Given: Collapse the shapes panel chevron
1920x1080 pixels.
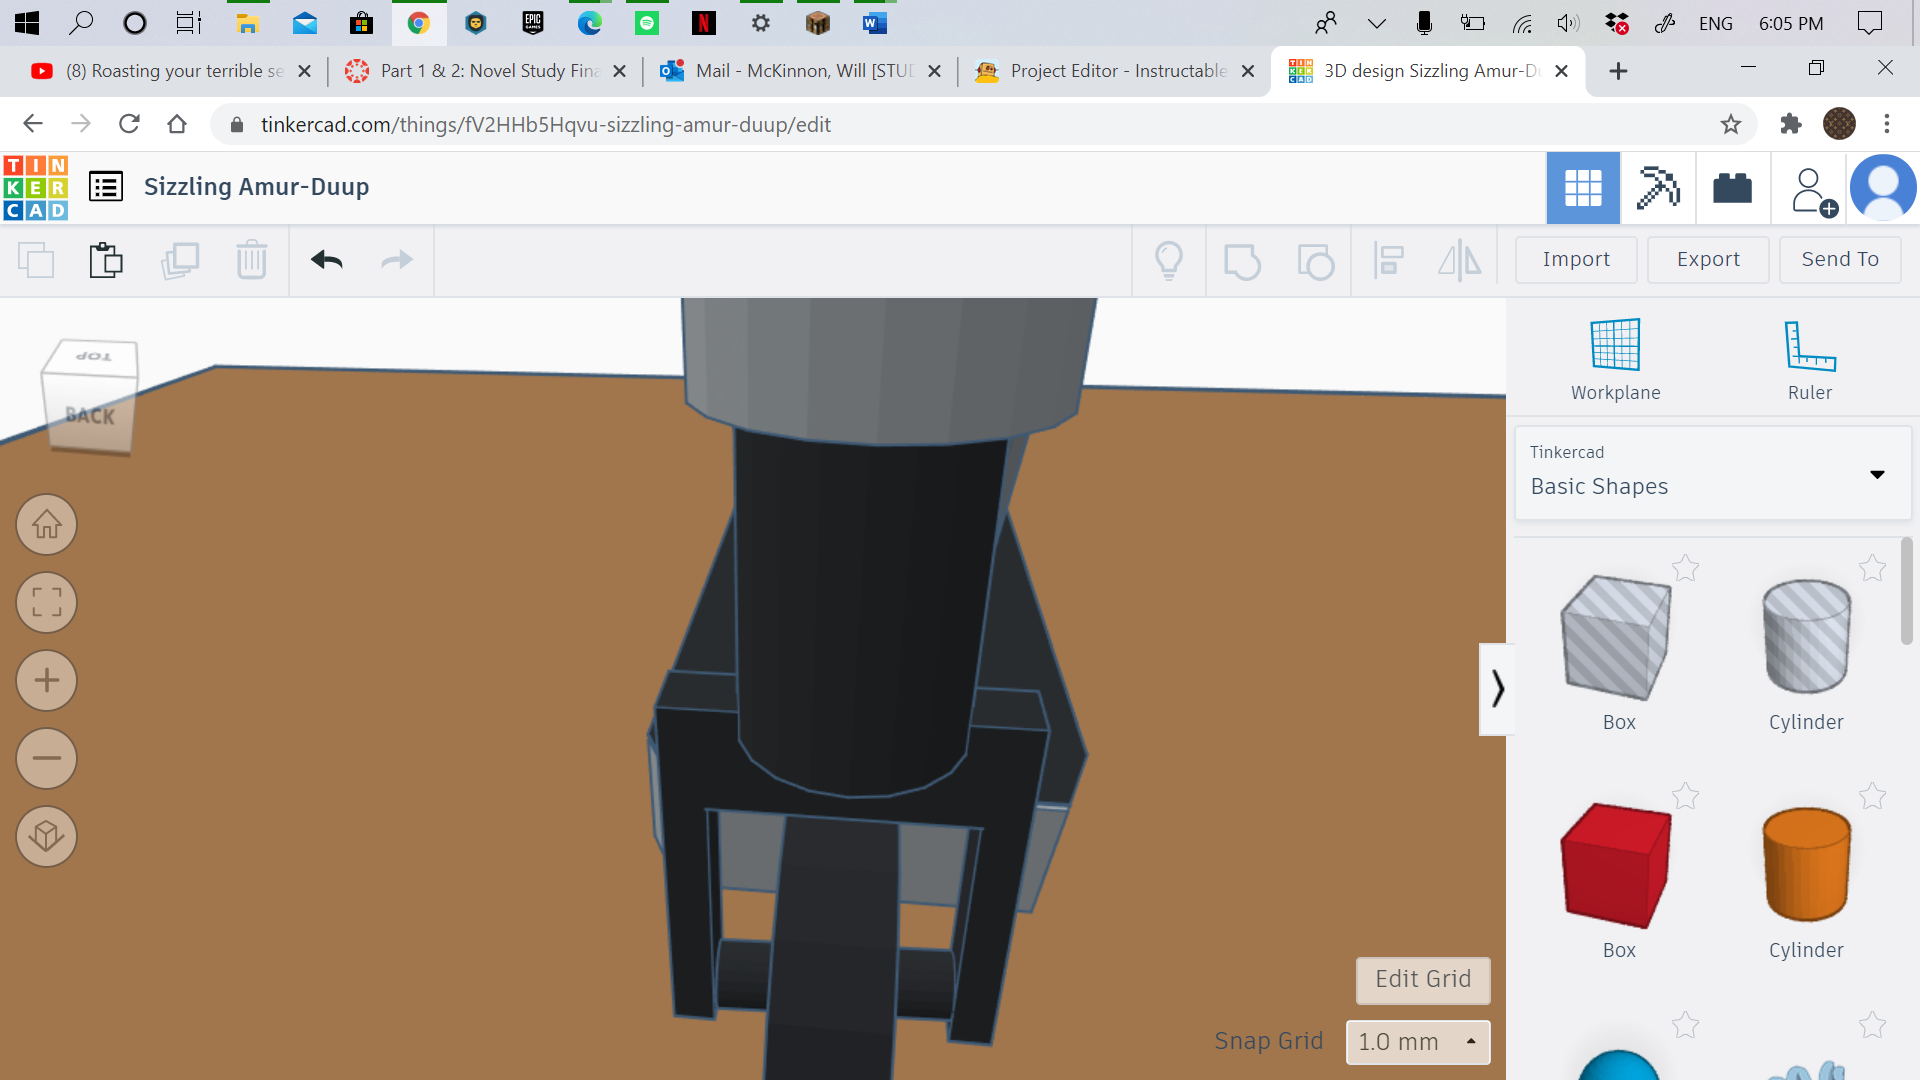Looking at the screenshot, I should coord(1497,689).
